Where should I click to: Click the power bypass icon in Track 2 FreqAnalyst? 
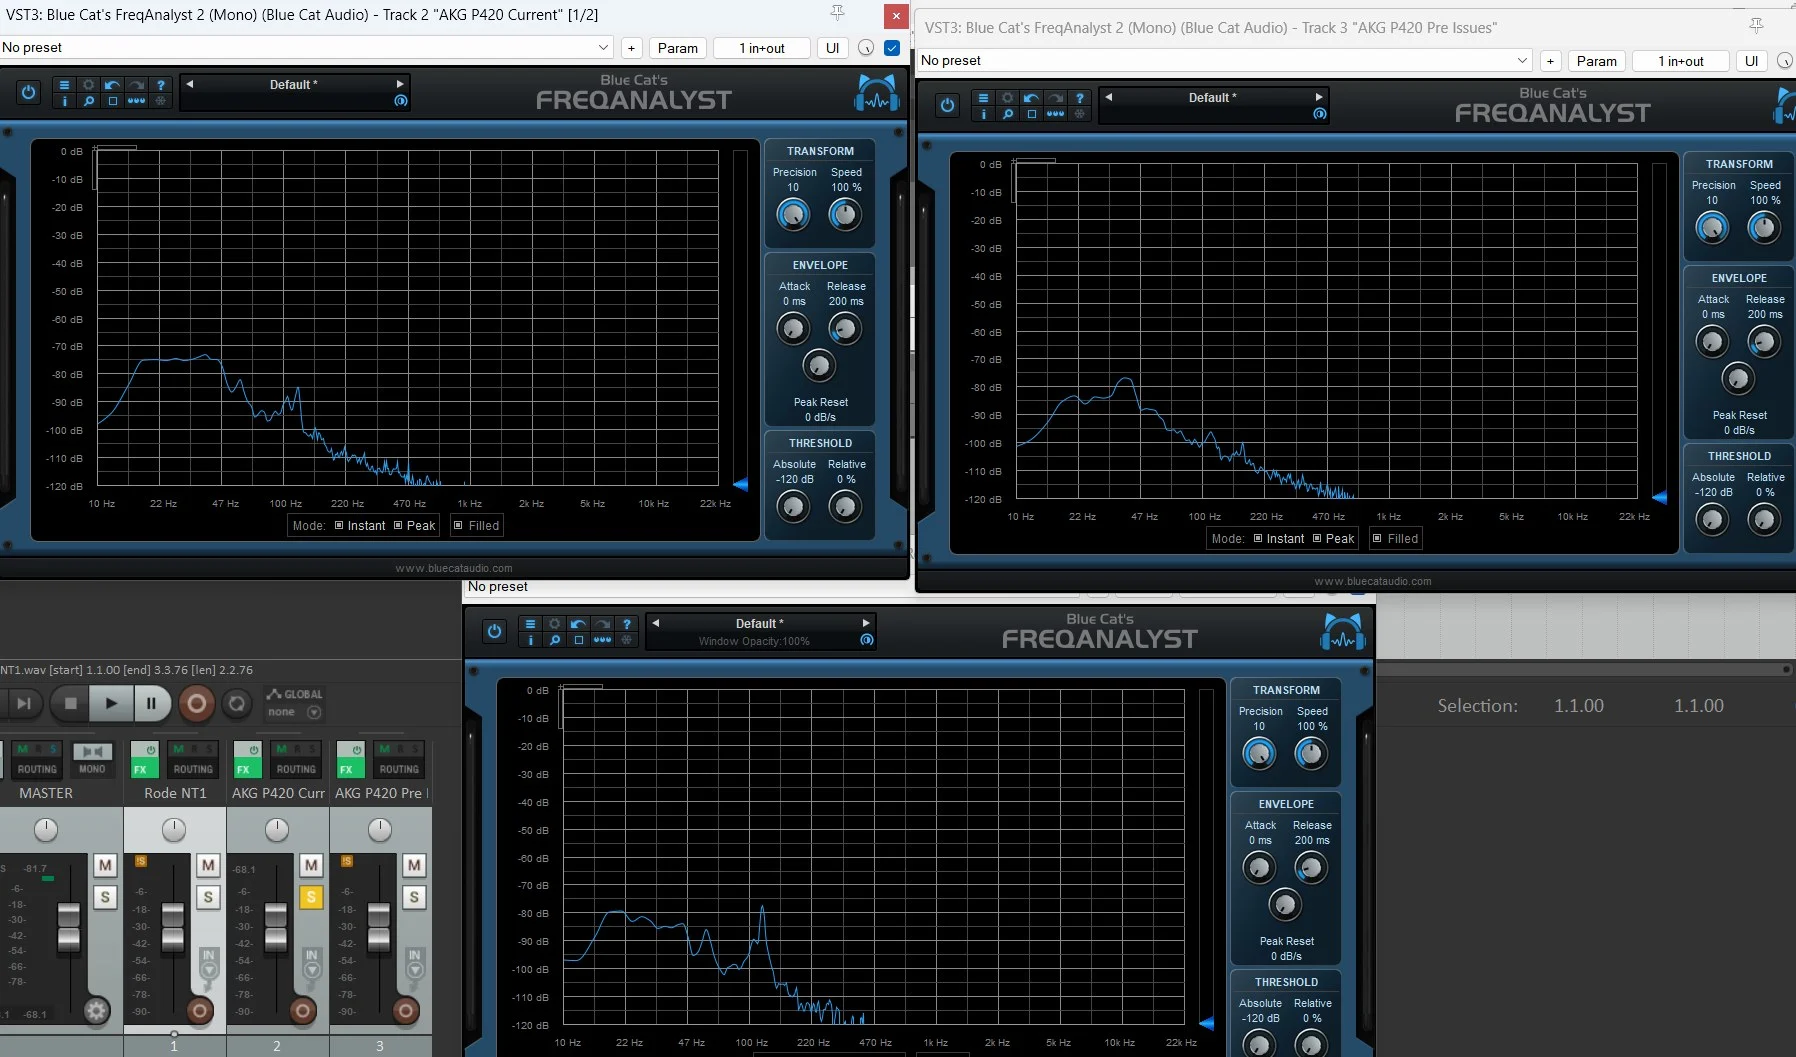point(28,93)
